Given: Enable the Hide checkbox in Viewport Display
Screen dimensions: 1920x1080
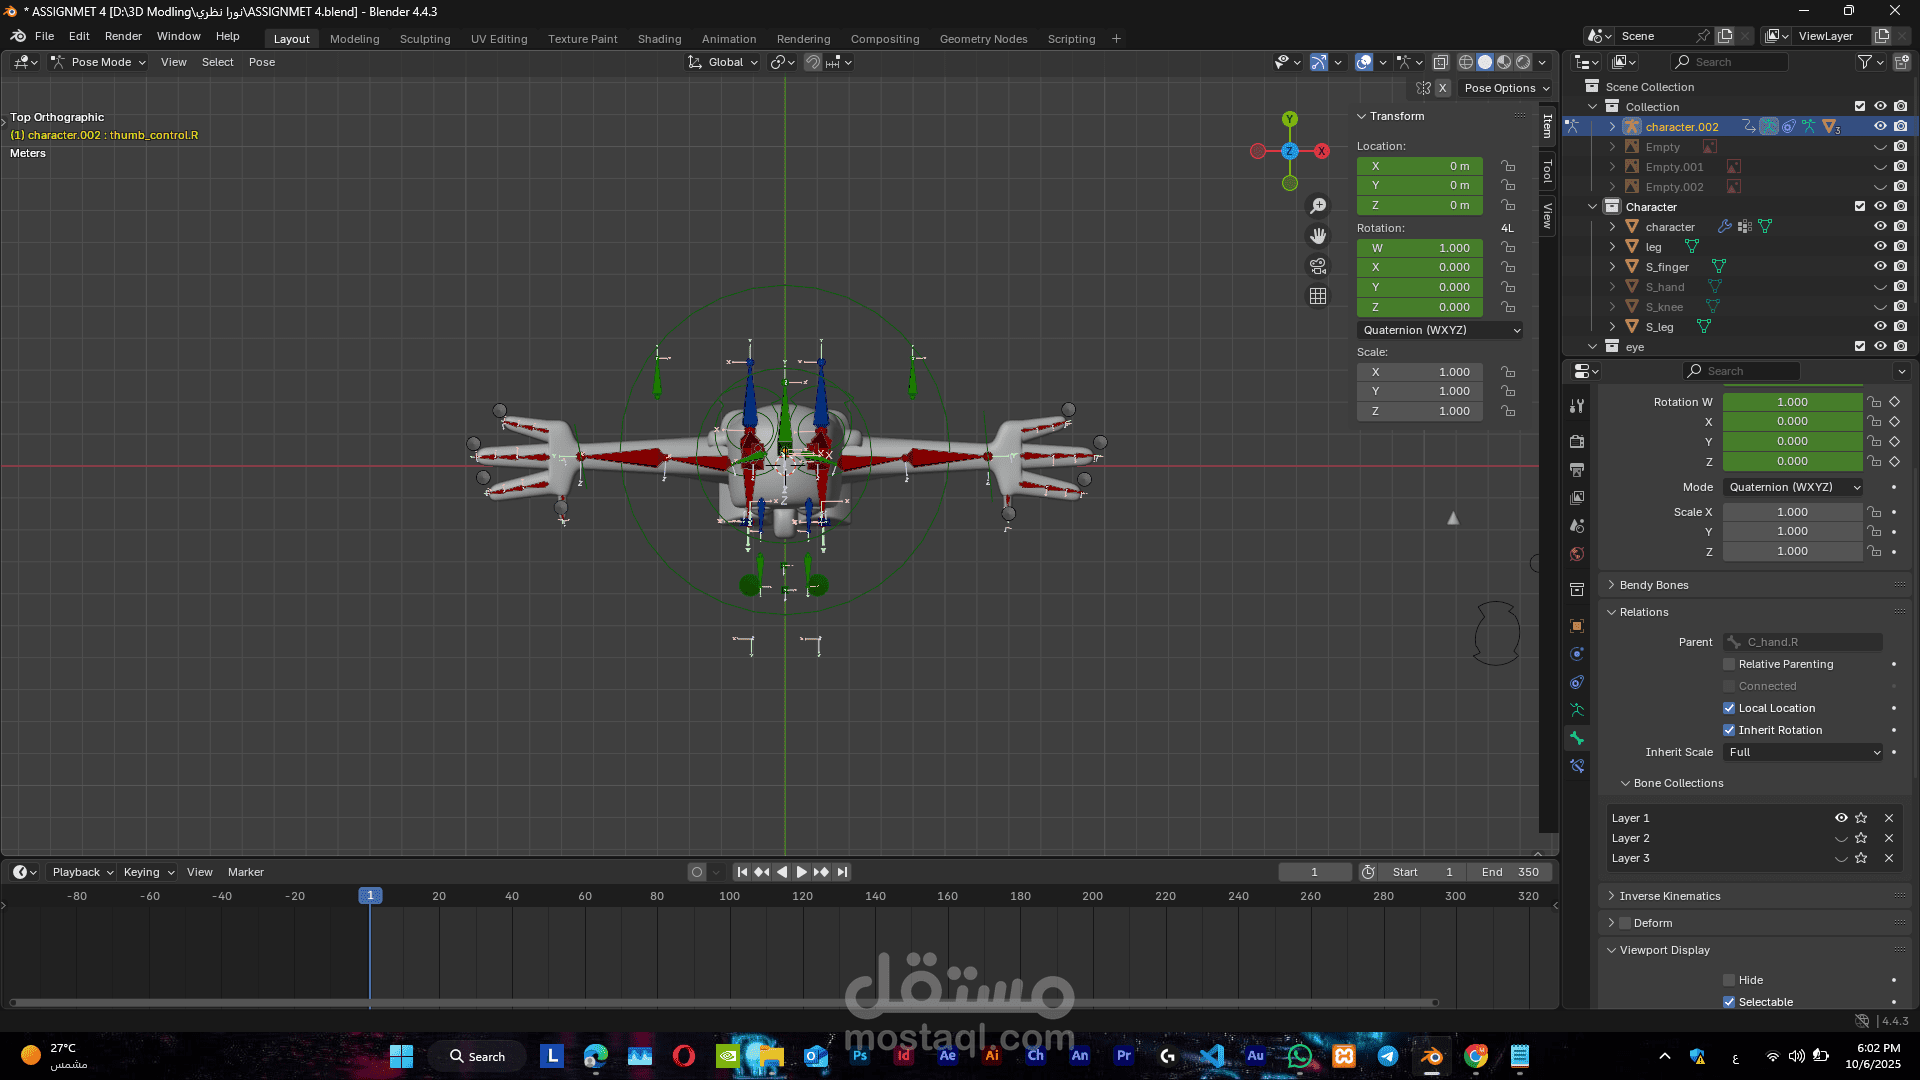Looking at the screenshot, I should point(1729,980).
